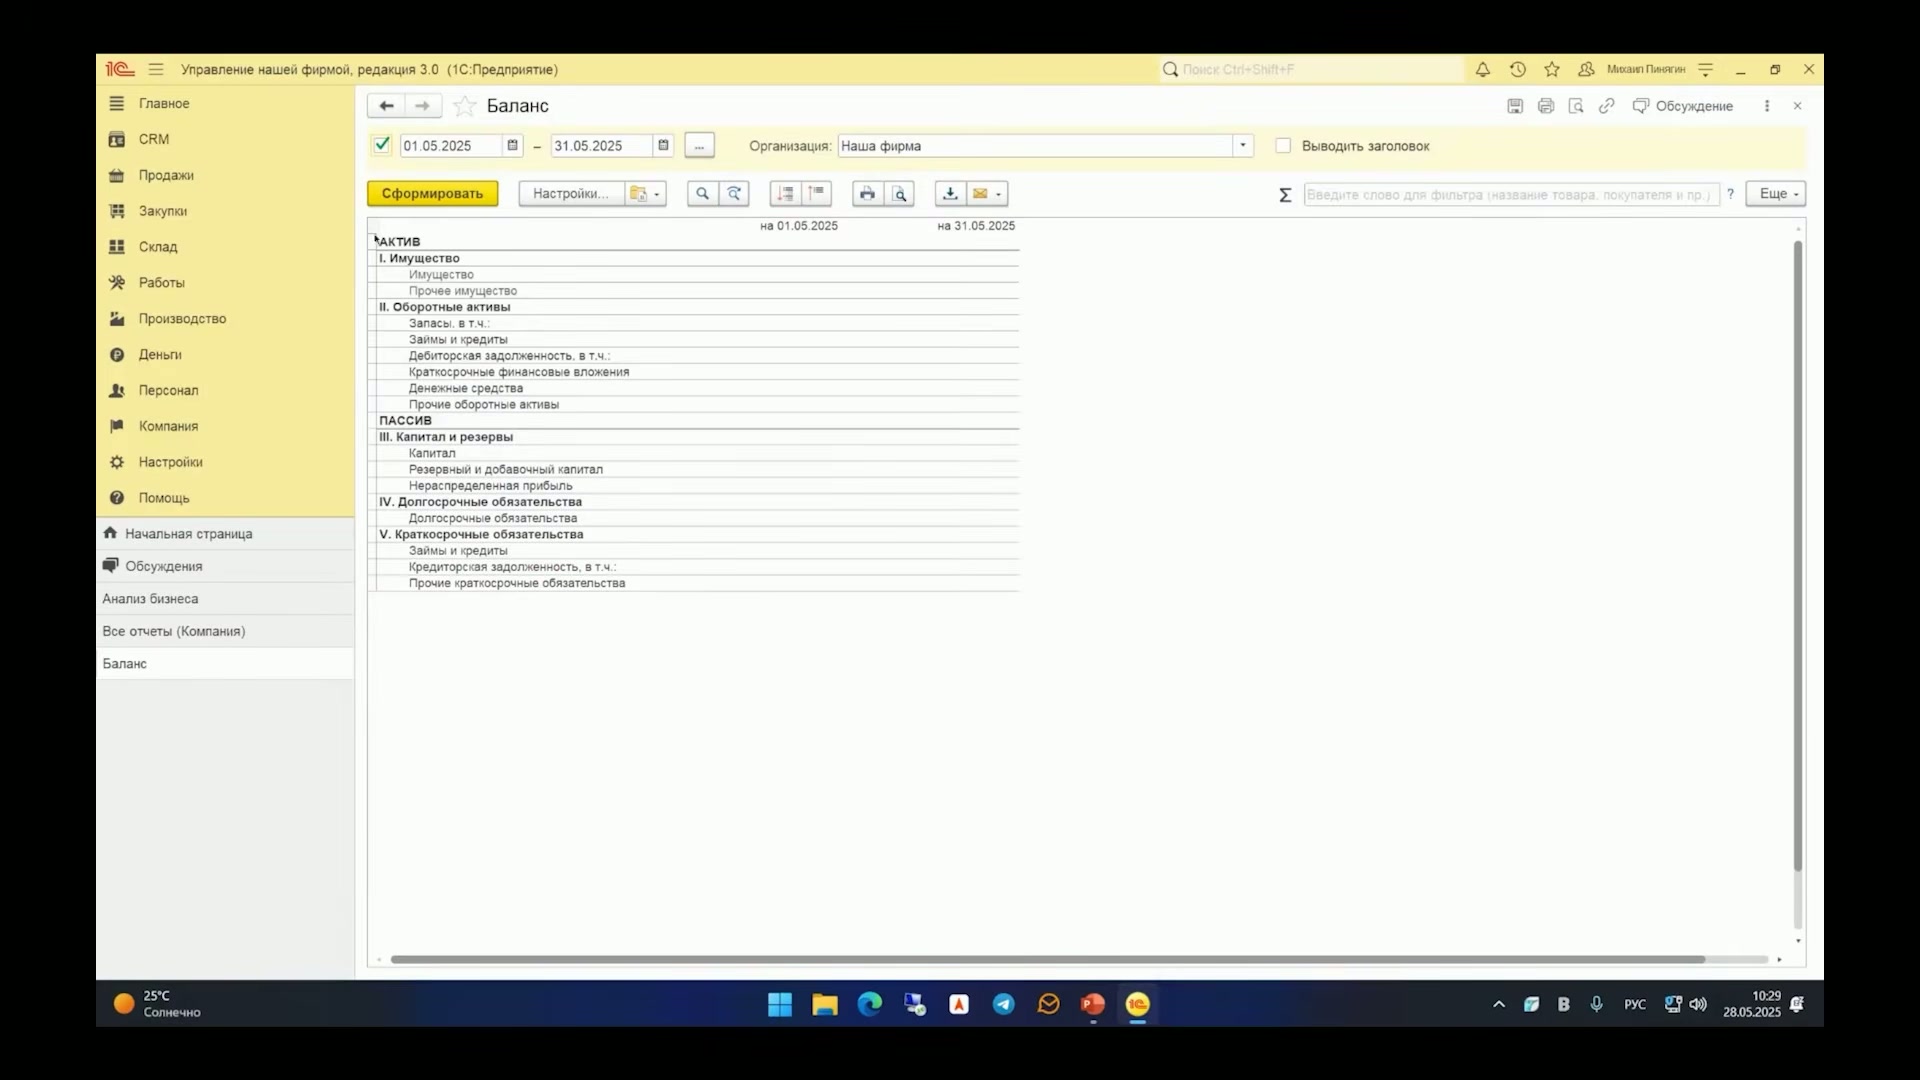Click the floppy disk save icon in header

point(1515,106)
